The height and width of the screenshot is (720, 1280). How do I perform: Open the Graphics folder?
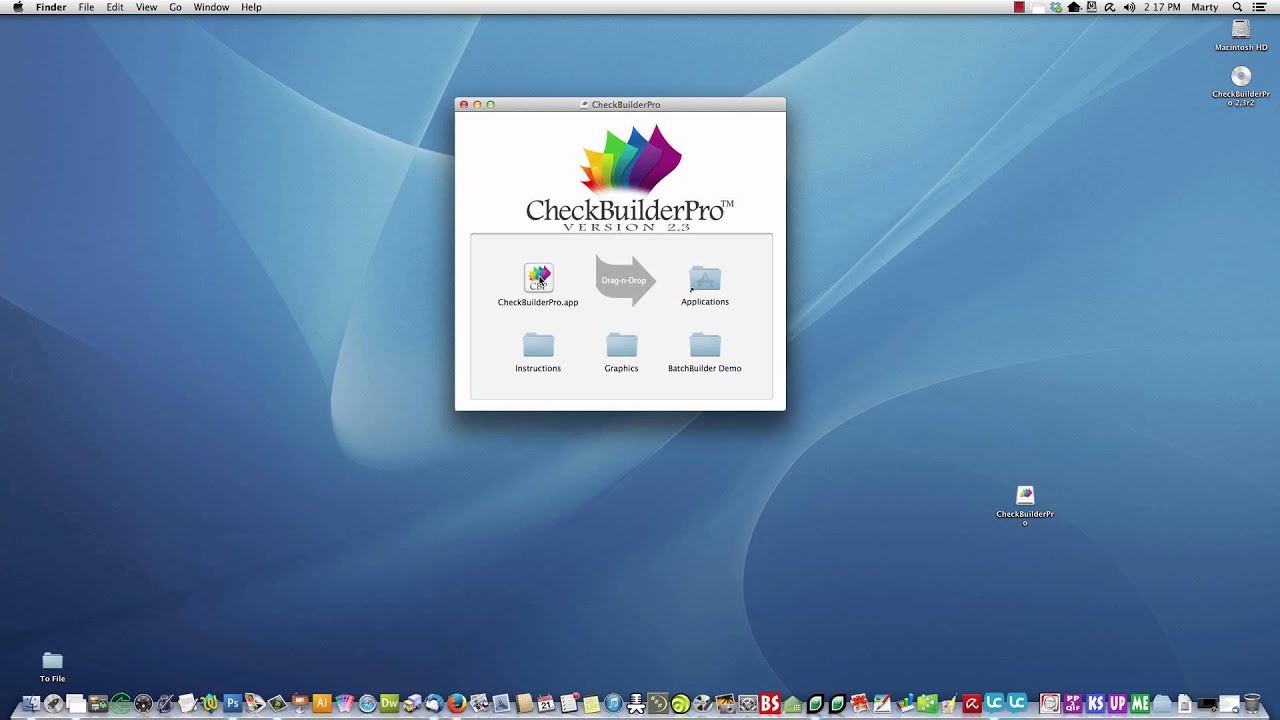tap(621, 345)
